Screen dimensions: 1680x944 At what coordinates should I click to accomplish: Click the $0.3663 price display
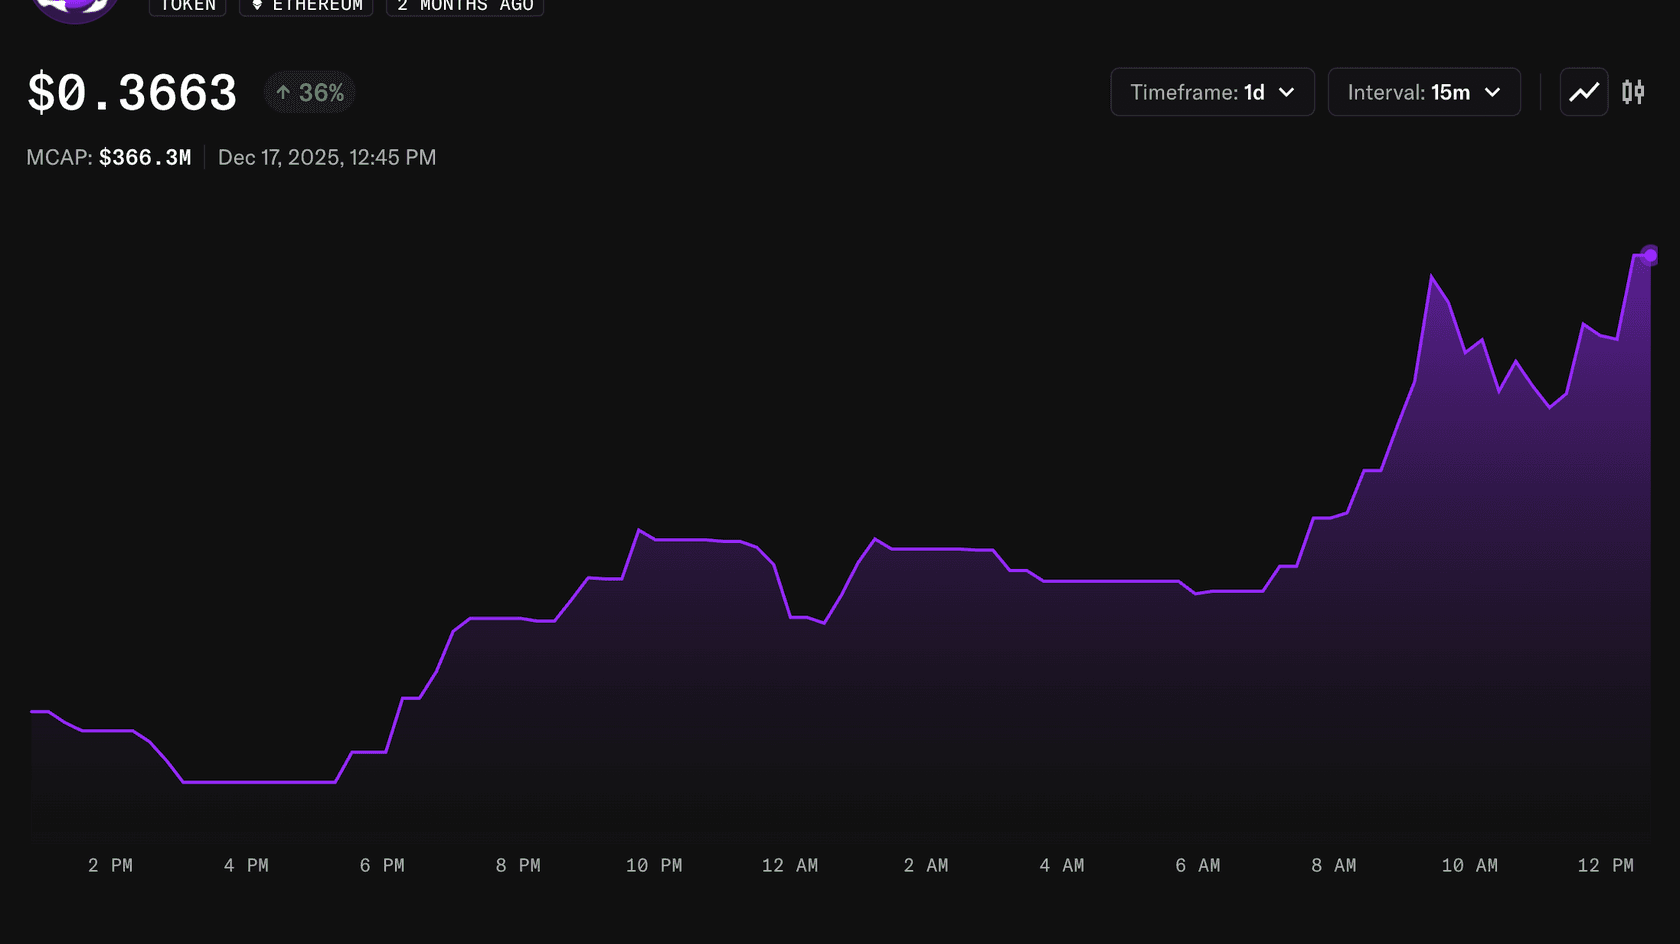[132, 91]
